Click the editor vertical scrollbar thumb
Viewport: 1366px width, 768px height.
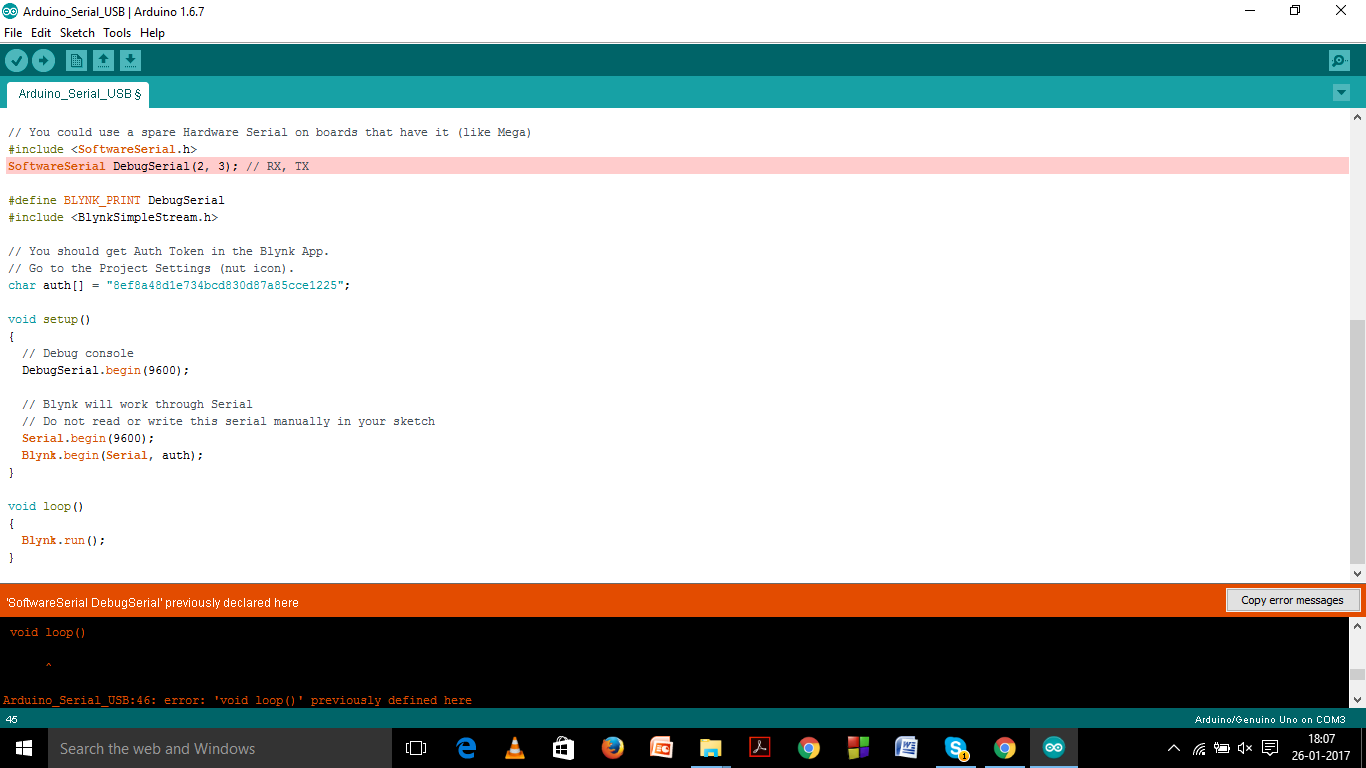pos(1357,440)
